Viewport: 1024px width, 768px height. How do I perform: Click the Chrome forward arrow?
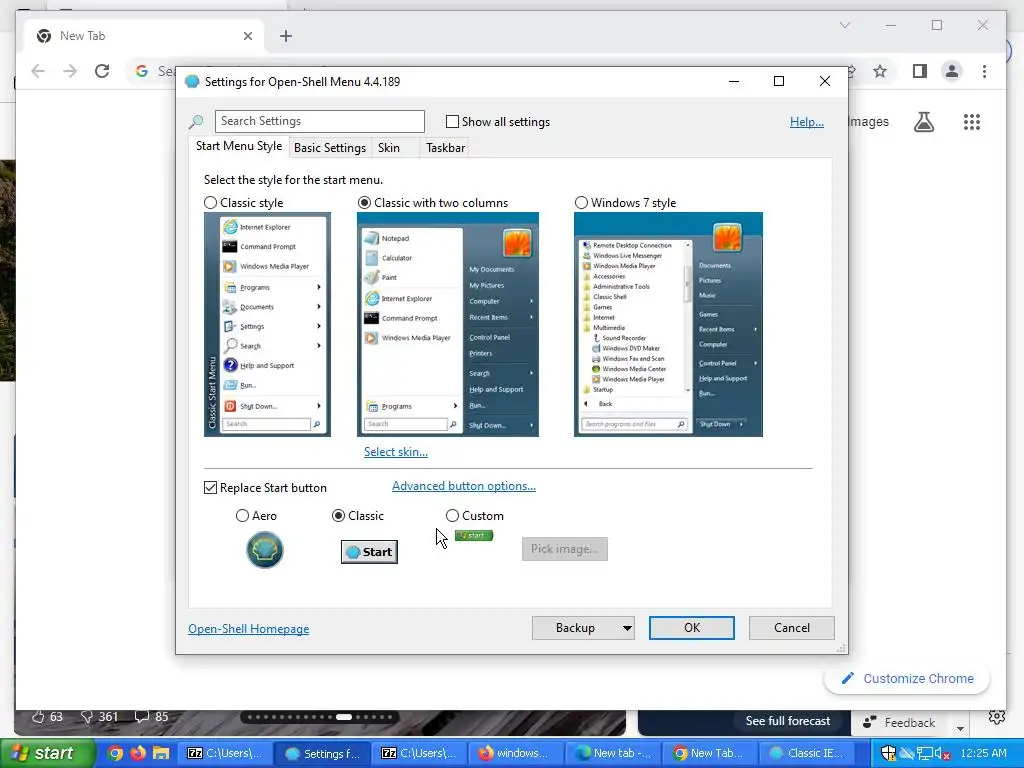[70, 71]
